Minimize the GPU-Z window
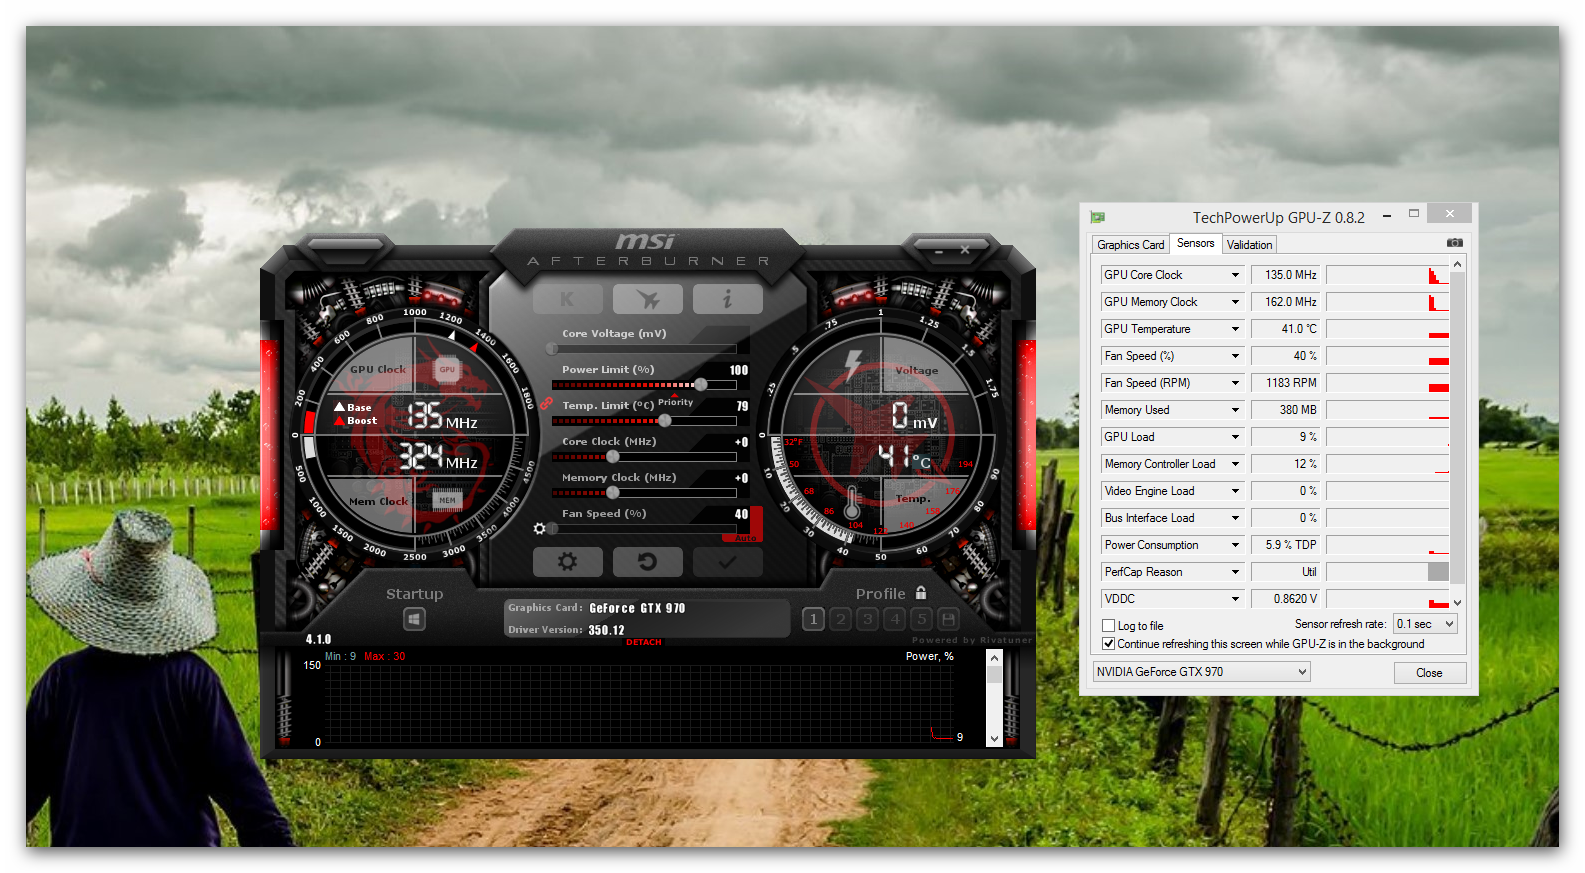Image resolution: width=1585 pixels, height=873 pixels. 1387,215
